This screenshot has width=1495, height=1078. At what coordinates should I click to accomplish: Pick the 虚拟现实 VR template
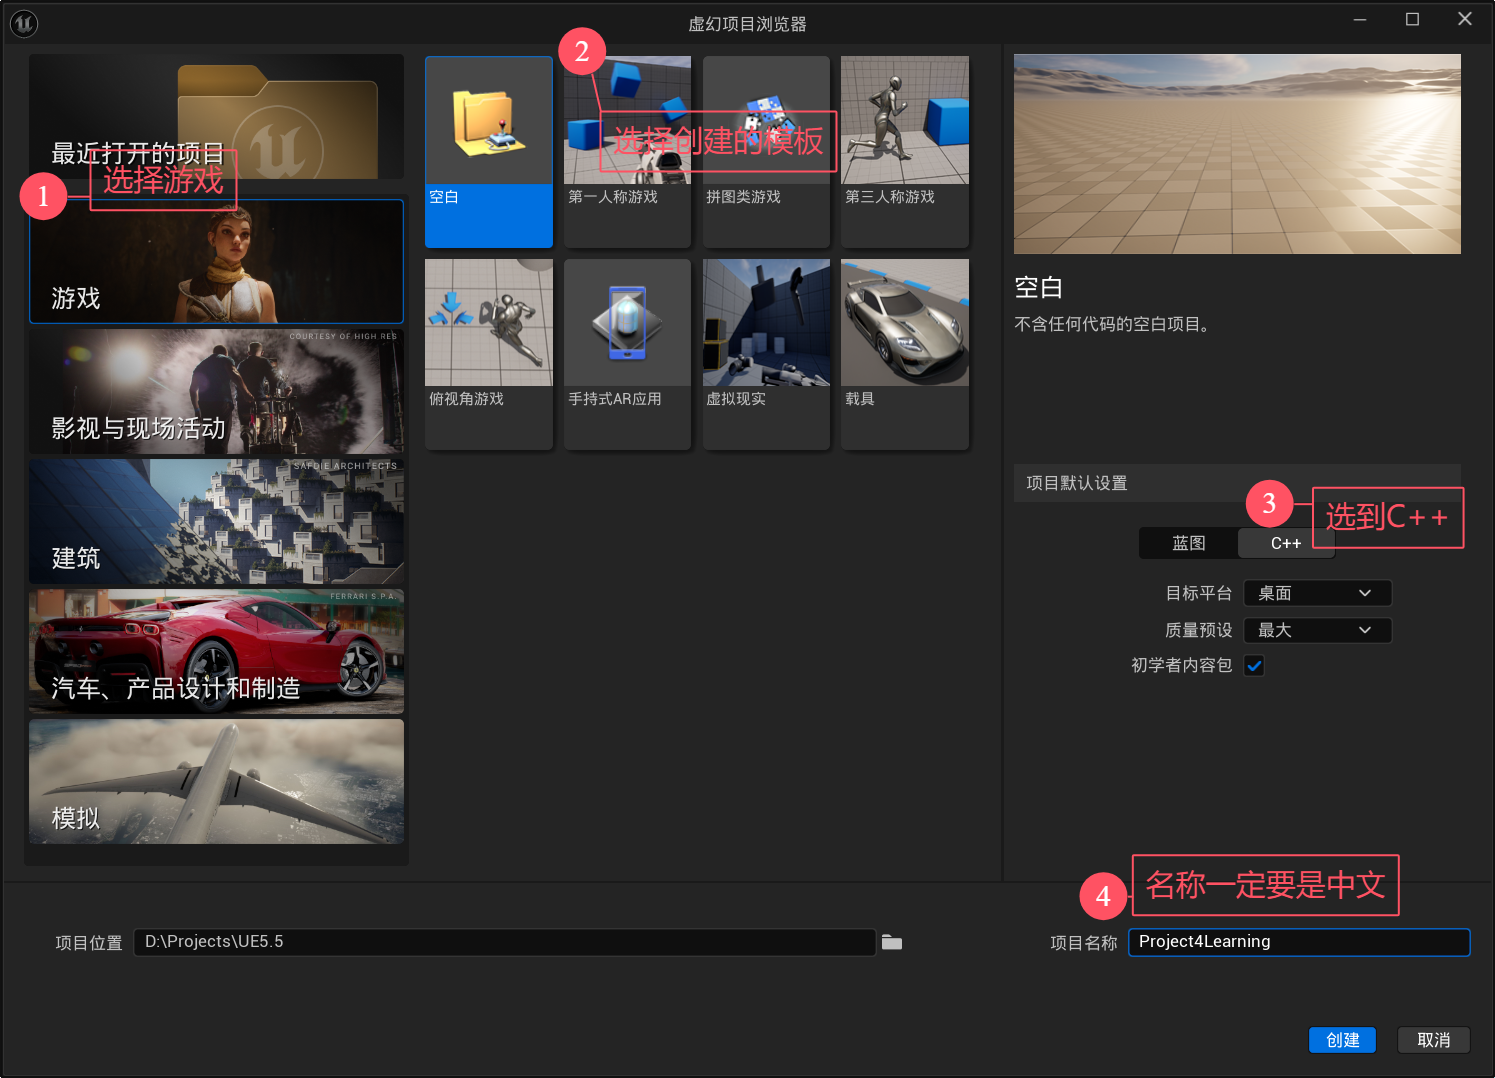[766, 354]
